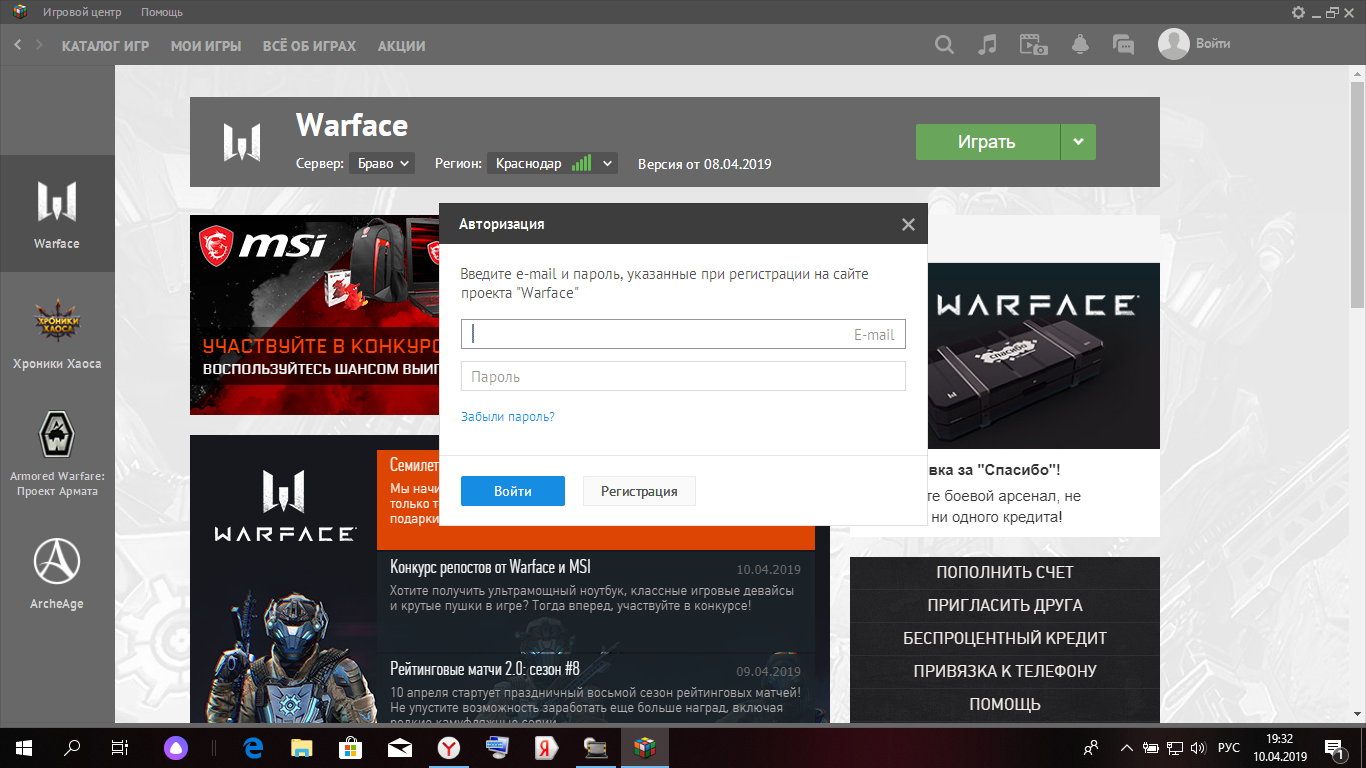1366x768 pixels.
Task: Open ПРИВЯЗКА К ТЕЛЕФОНУ link
Action: click(1005, 672)
